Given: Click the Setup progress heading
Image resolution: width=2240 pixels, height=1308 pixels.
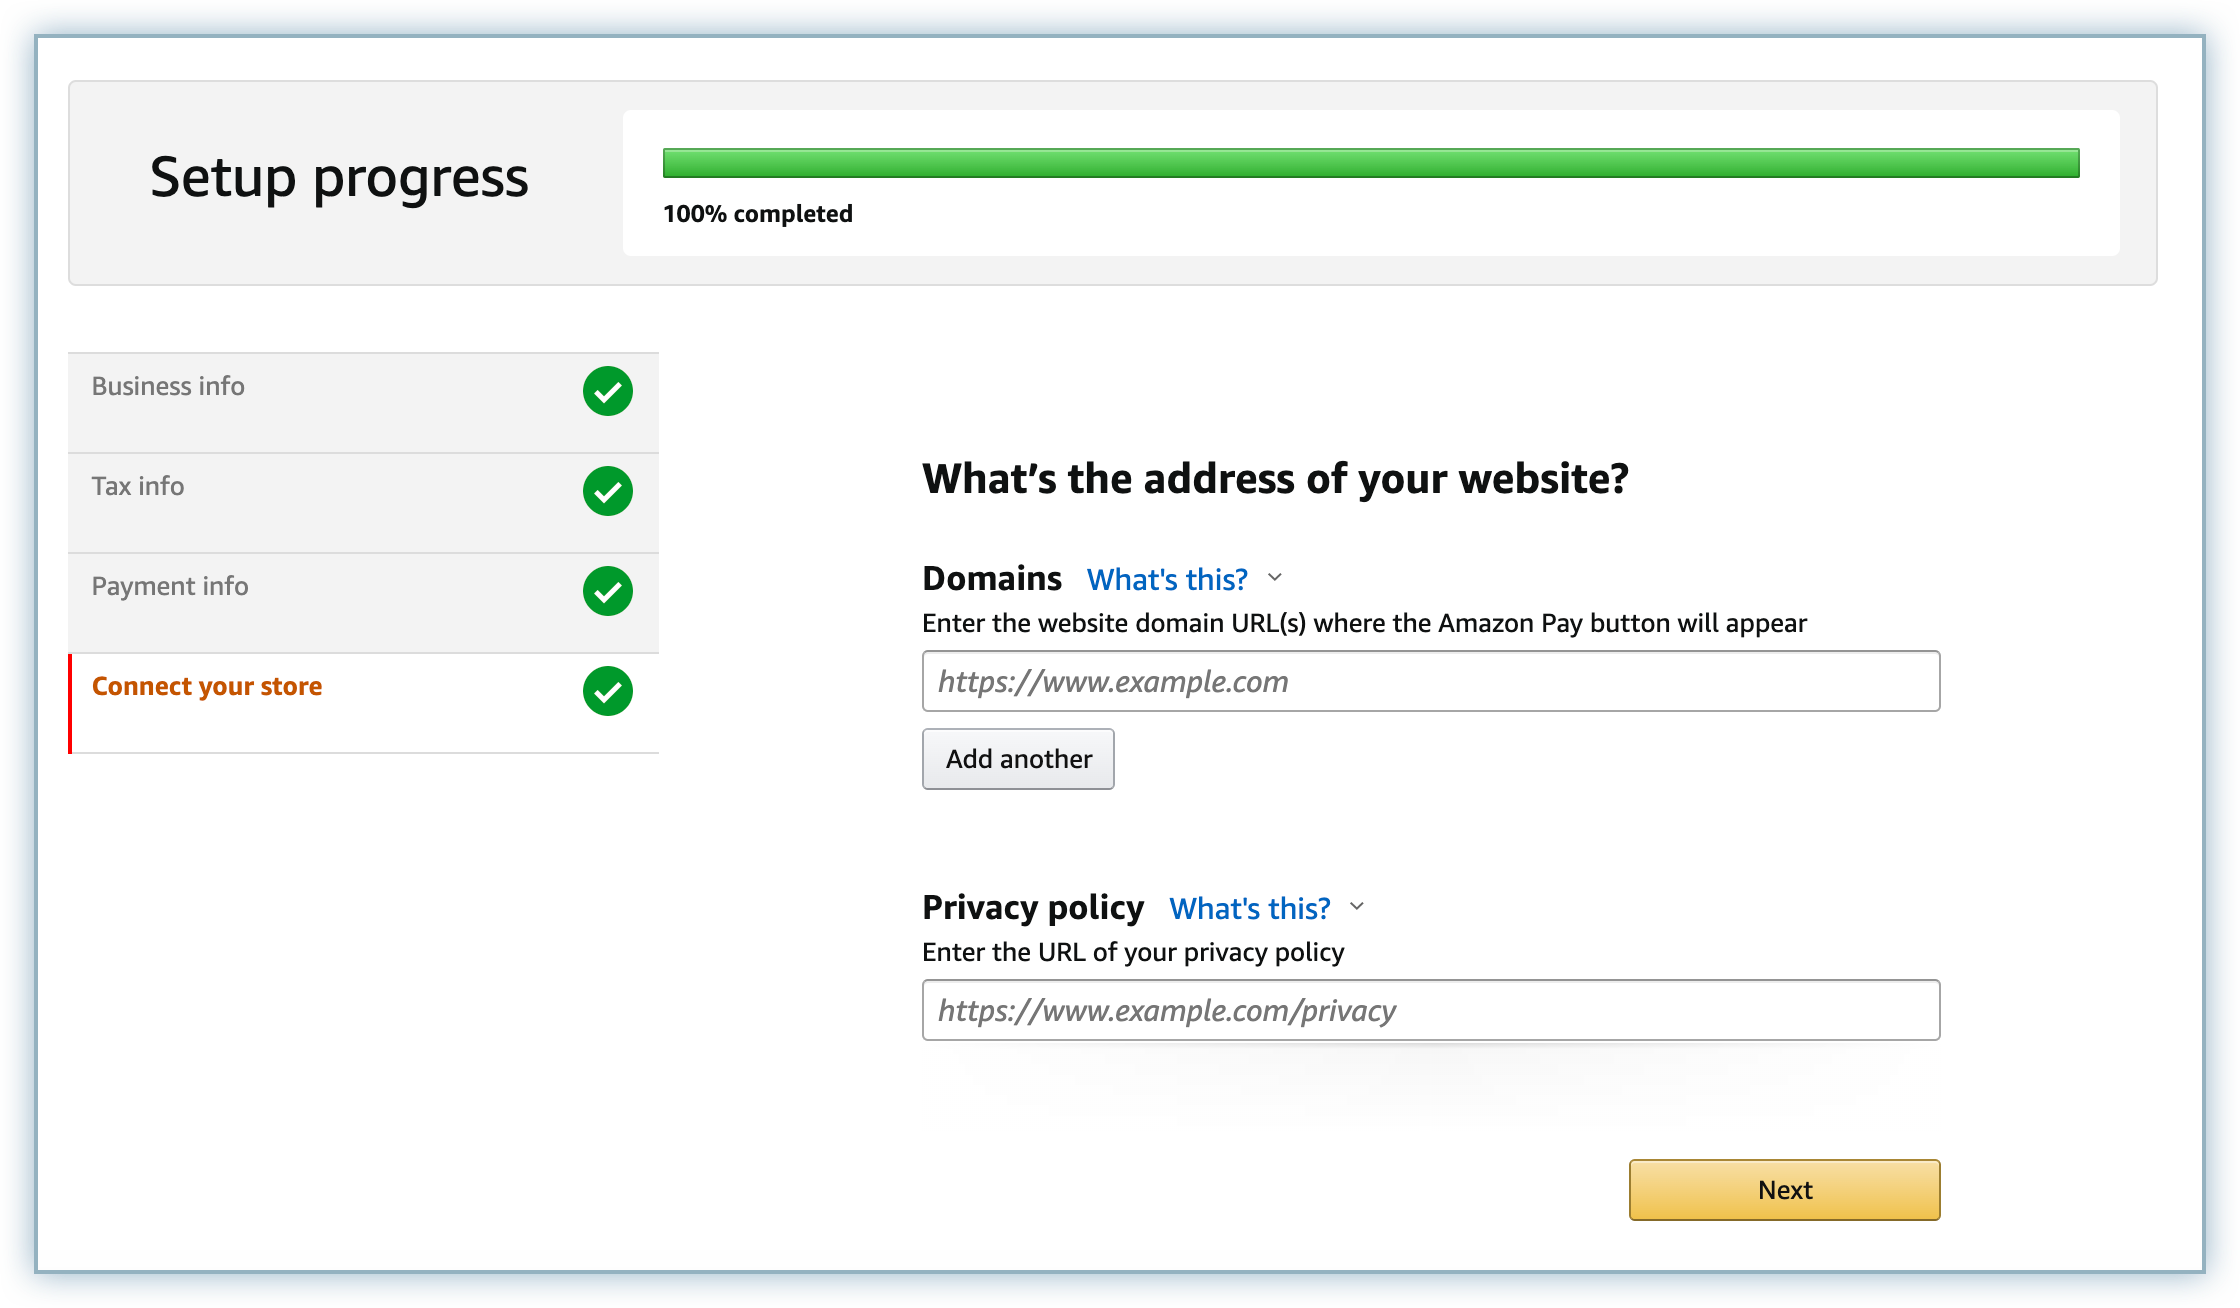Looking at the screenshot, I should tap(339, 178).
